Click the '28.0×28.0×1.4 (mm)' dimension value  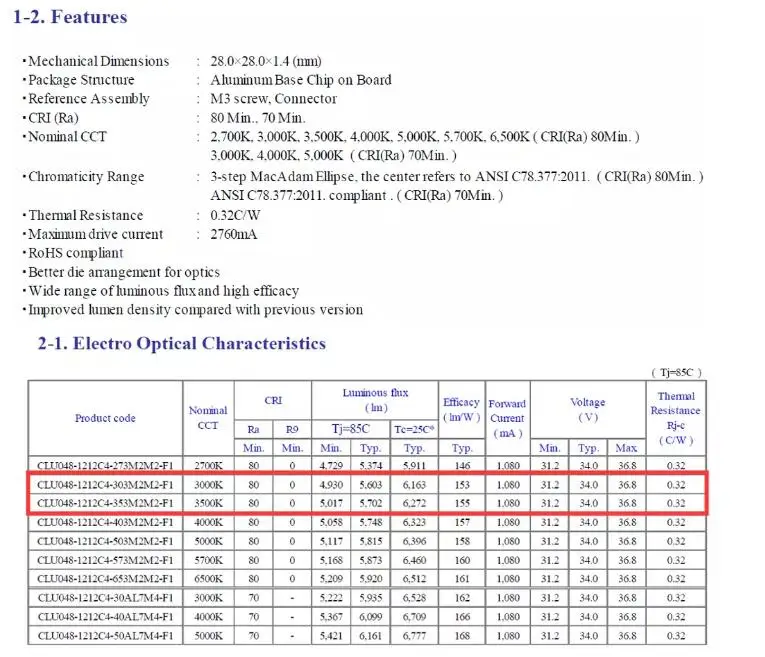click(x=266, y=61)
